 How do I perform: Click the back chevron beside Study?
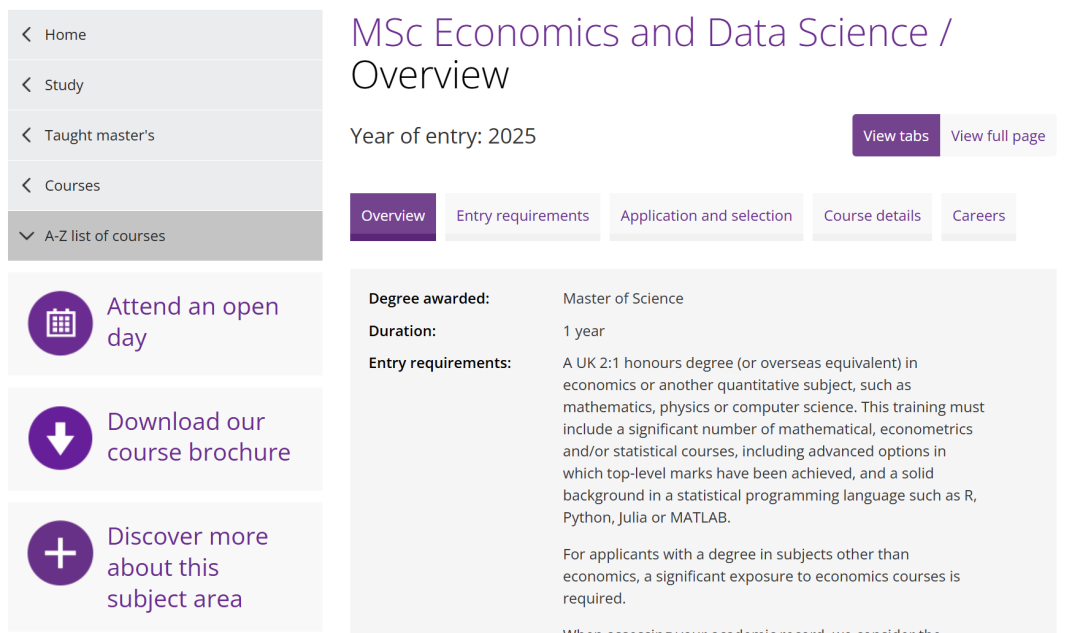click(27, 85)
